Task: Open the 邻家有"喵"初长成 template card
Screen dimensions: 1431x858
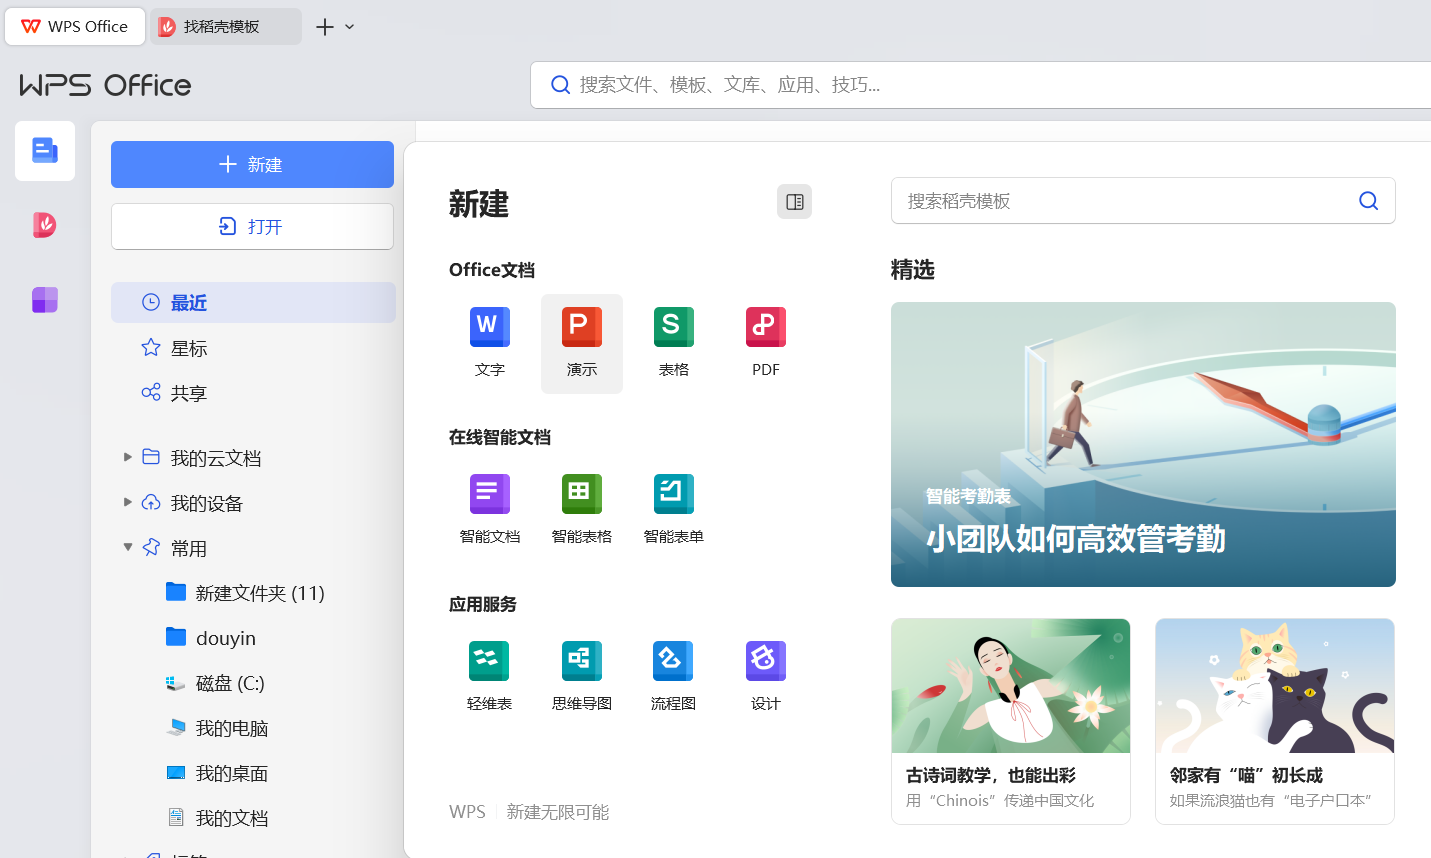Action: (x=1275, y=721)
